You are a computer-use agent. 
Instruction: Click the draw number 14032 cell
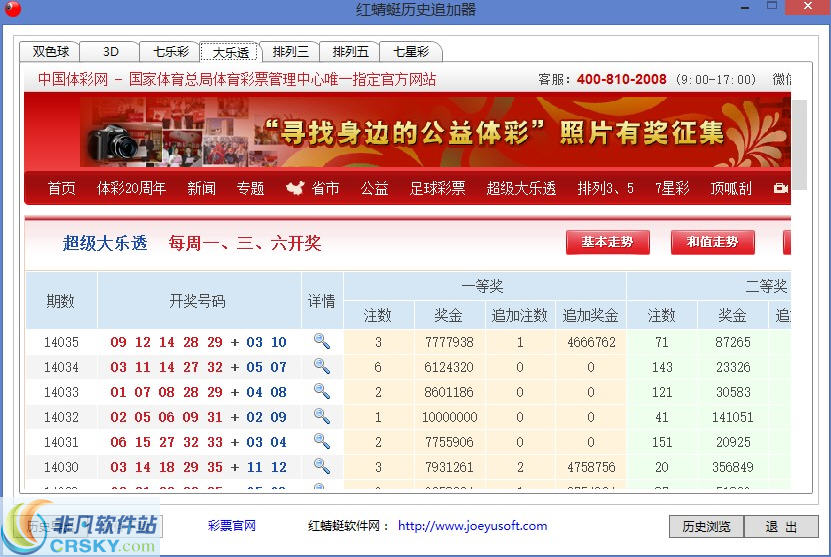(61, 417)
